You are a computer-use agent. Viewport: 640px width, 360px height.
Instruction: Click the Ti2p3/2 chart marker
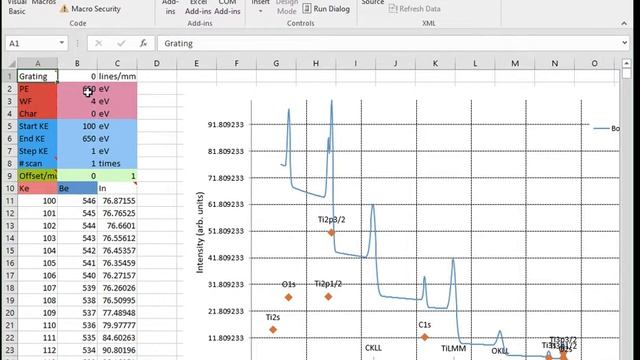(x=331, y=232)
